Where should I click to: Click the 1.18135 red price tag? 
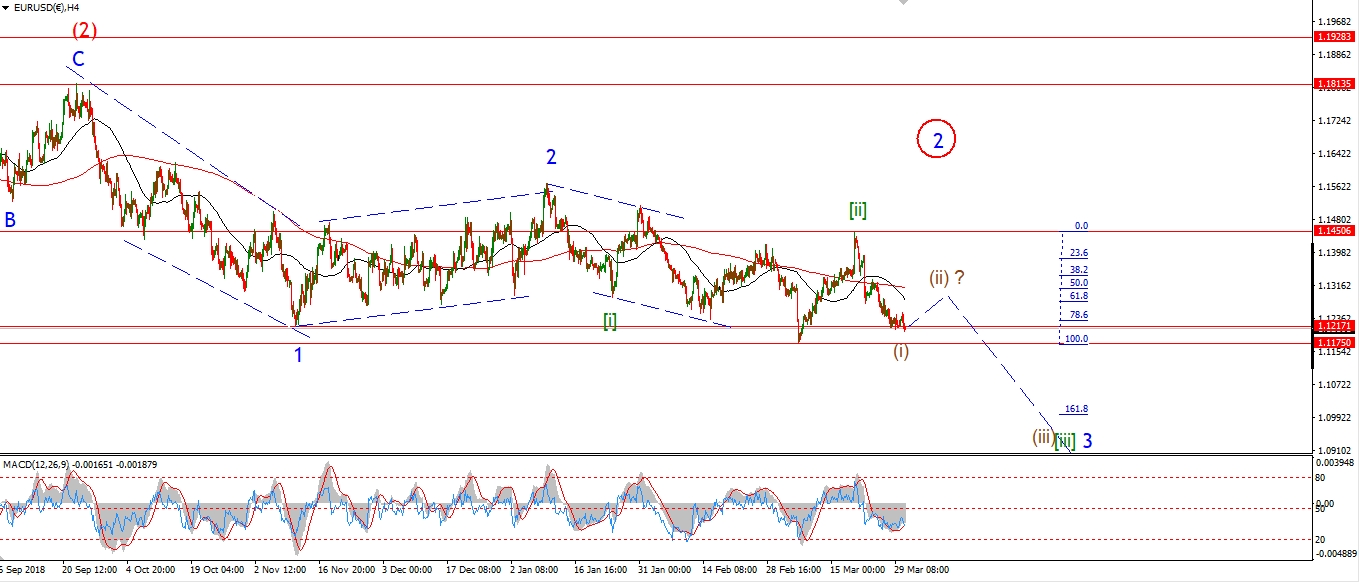tap(1333, 84)
